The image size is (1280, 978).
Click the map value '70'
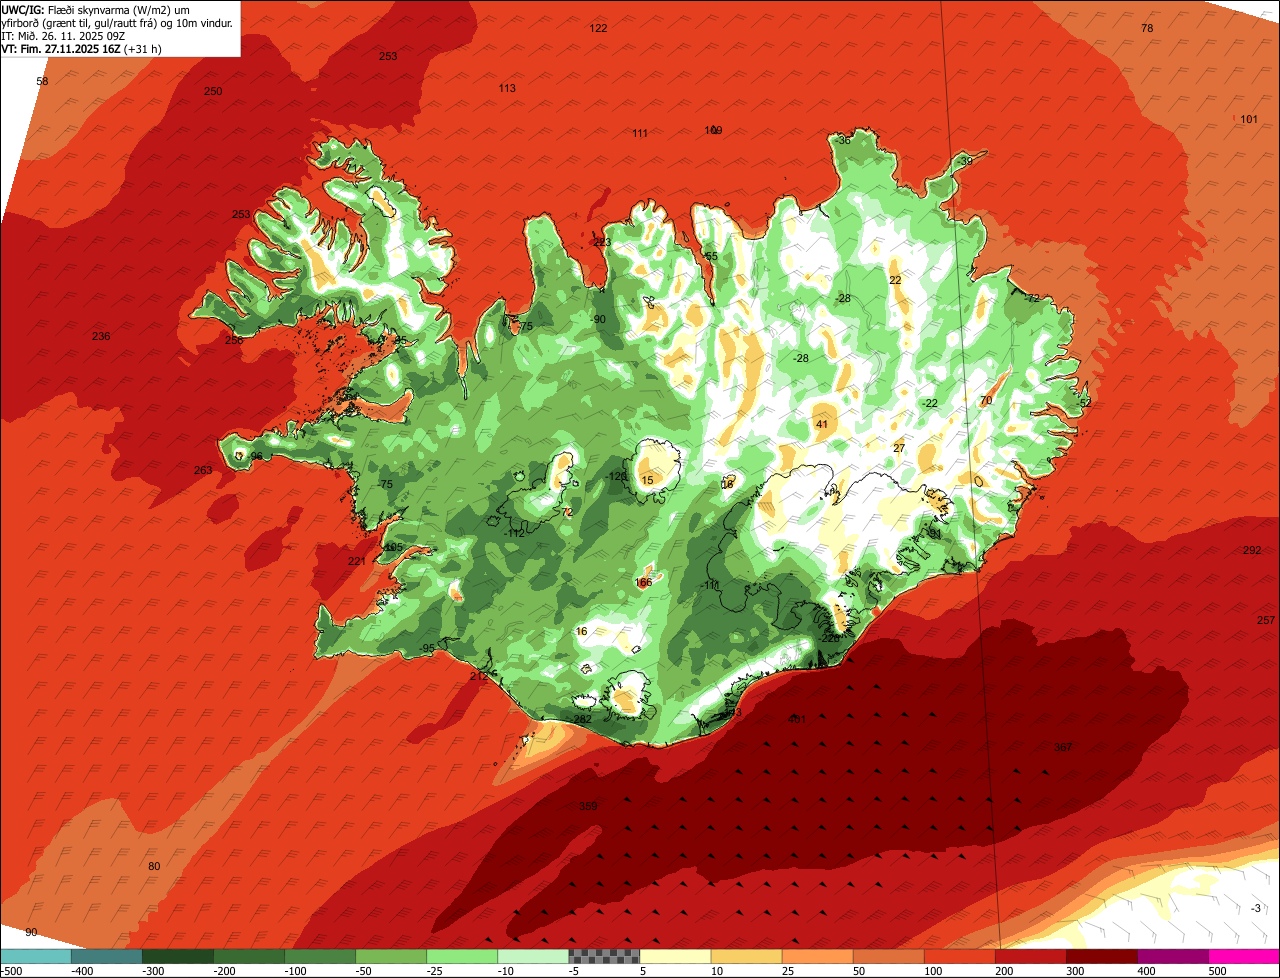pyautogui.click(x=986, y=401)
